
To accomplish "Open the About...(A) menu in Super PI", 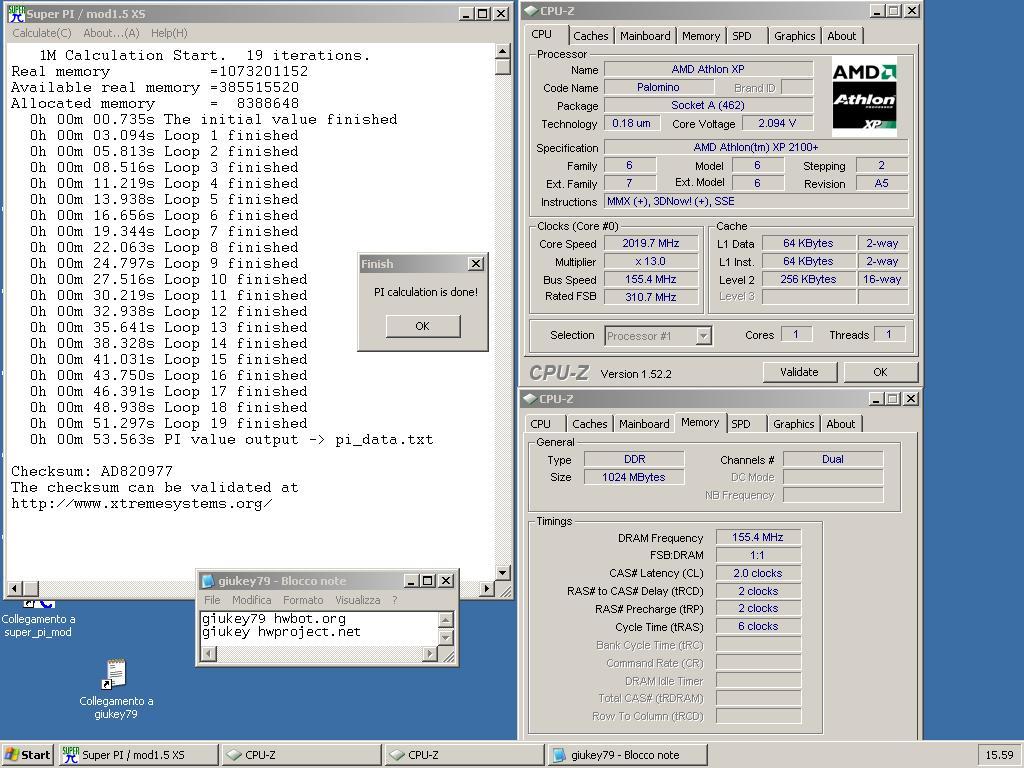I will pyautogui.click(x=111, y=33).
